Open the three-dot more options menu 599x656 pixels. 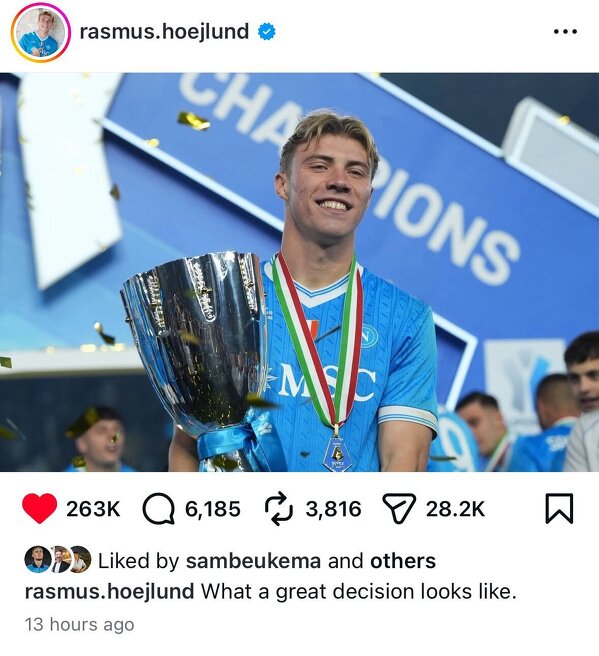[x=565, y=31]
